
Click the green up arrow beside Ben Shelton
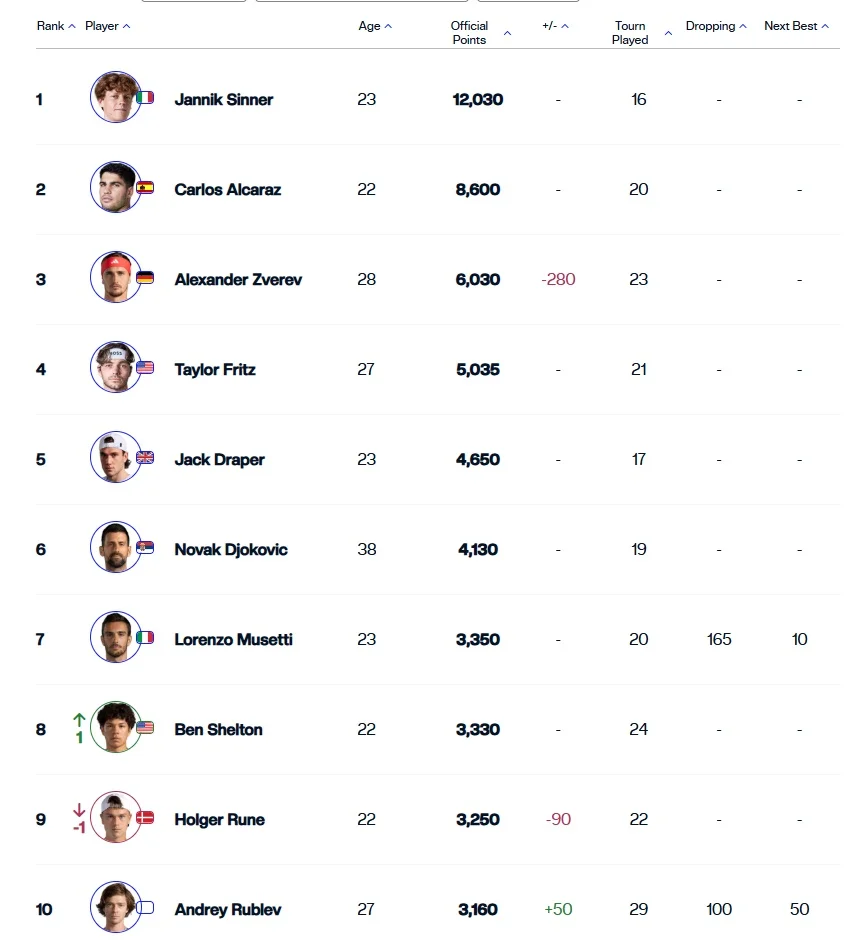pyautogui.click(x=79, y=719)
